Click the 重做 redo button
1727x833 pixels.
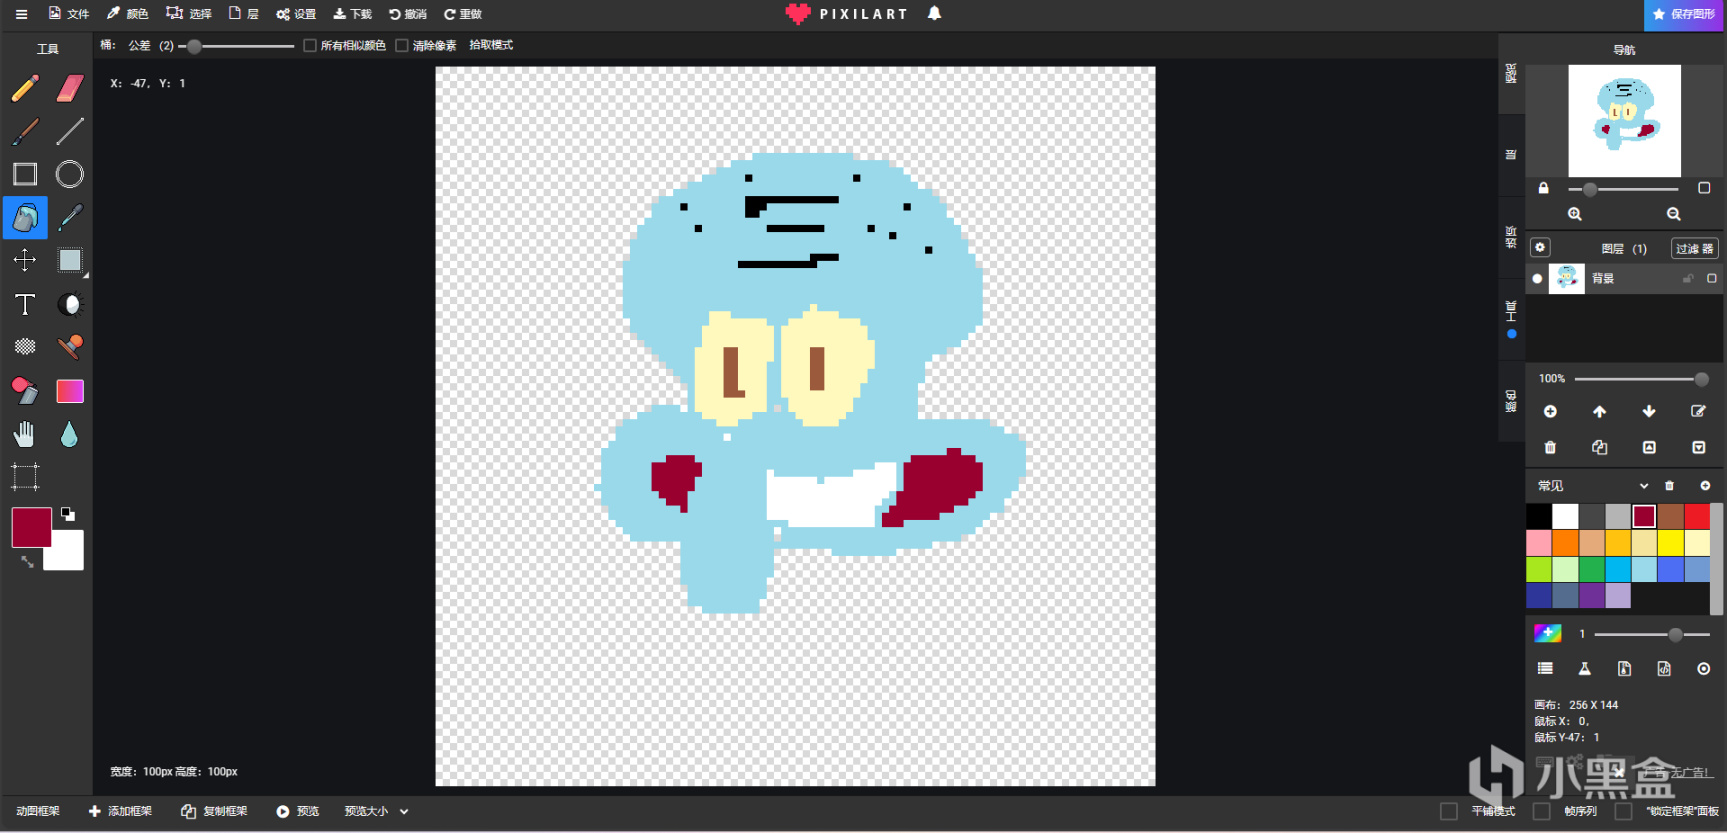463,14
